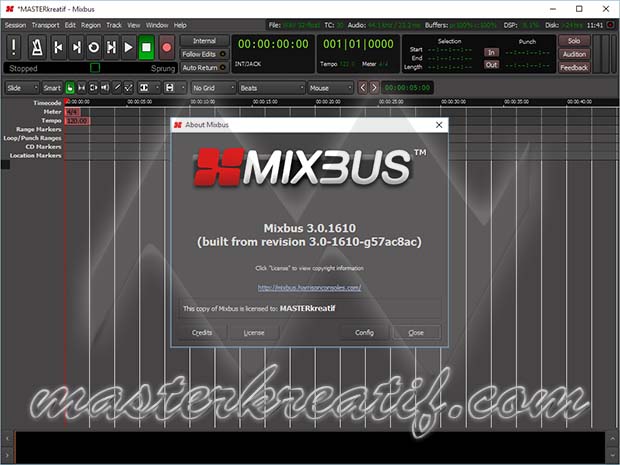
Task: Toggle the metronome click icon
Action: pos(37,47)
